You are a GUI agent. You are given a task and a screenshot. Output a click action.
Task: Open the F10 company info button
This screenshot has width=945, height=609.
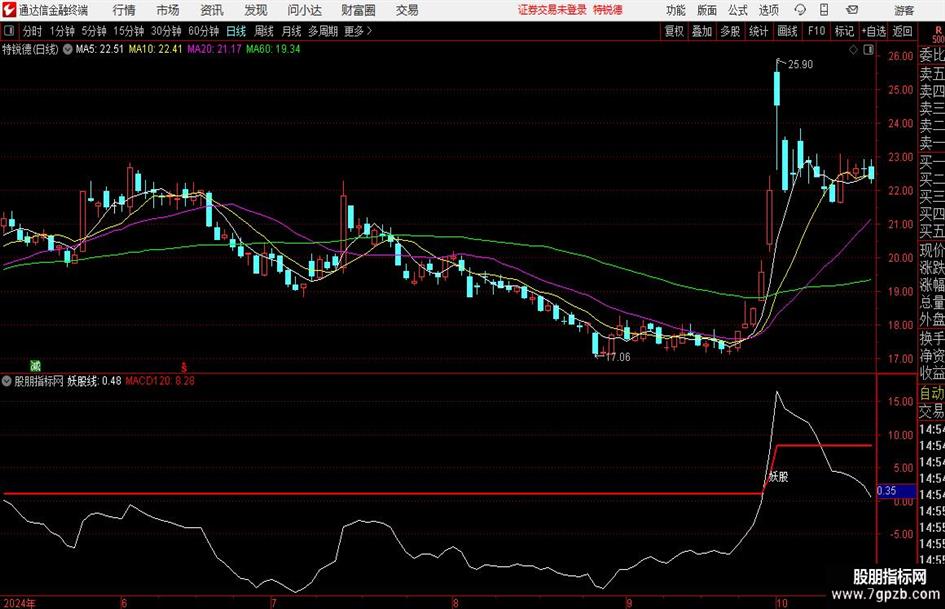tap(817, 31)
